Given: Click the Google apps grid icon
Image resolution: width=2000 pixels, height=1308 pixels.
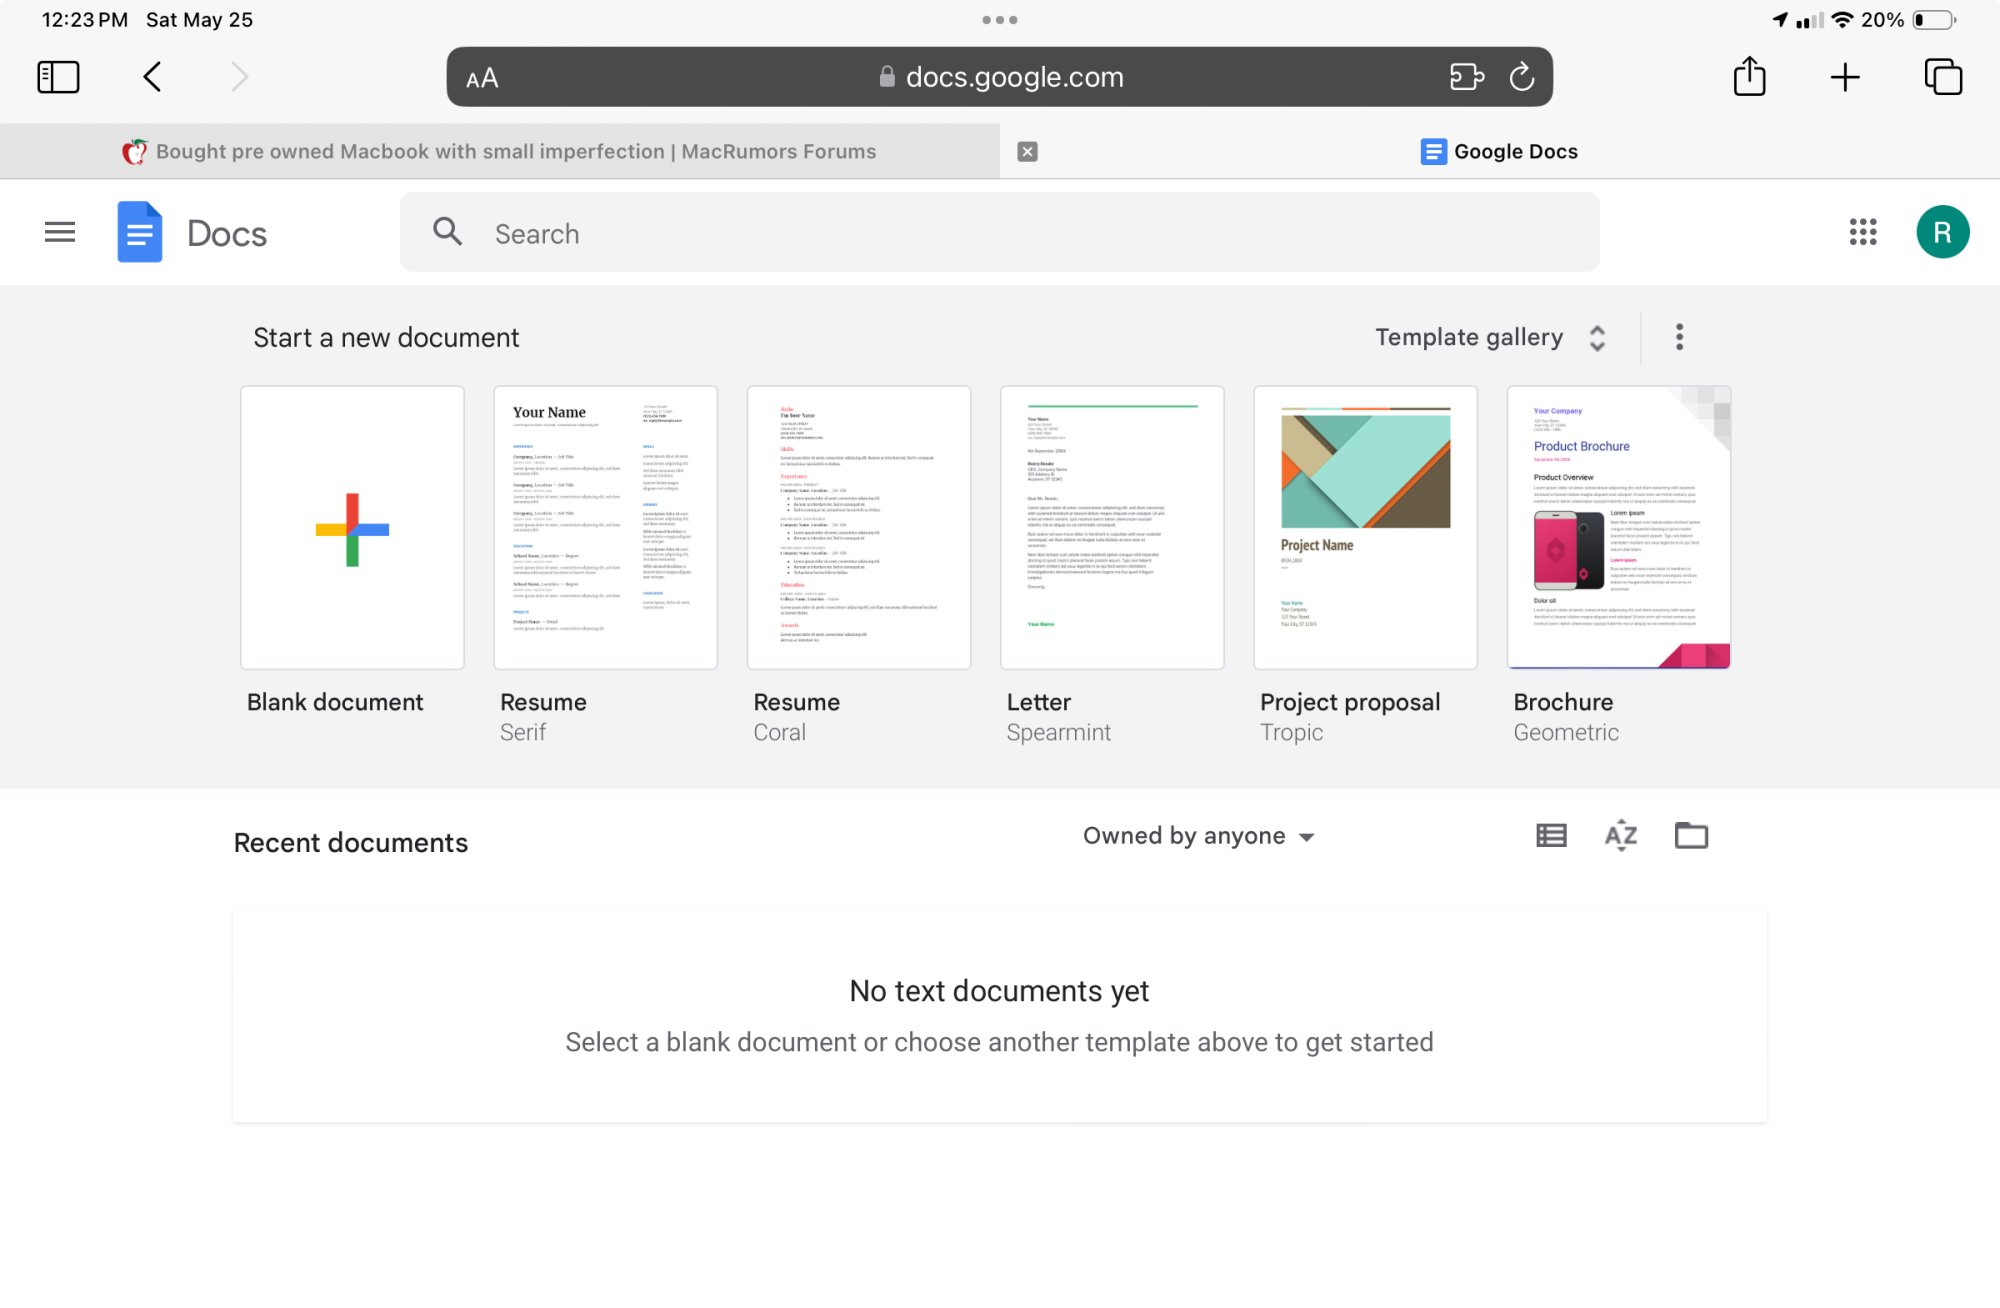Looking at the screenshot, I should click(x=1862, y=232).
